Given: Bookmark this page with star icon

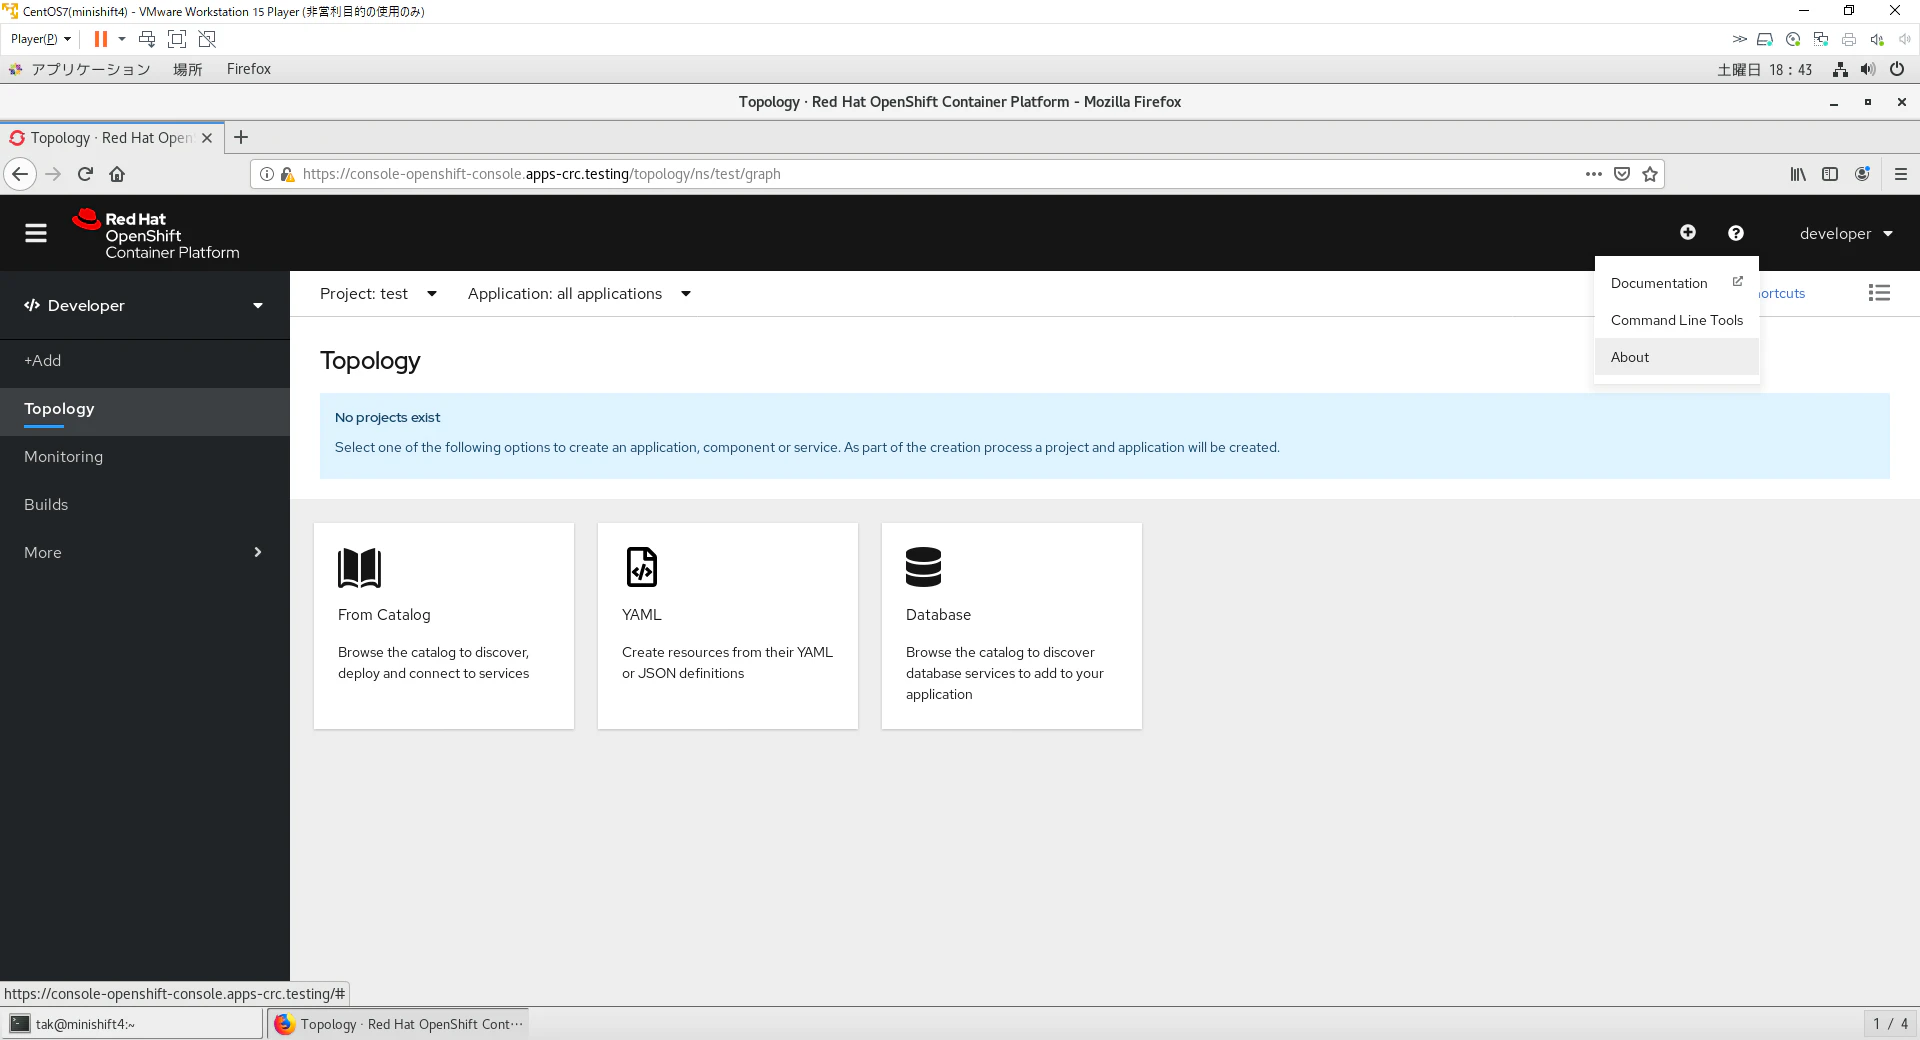Looking at the screenshot, I should click(1650, 174).
